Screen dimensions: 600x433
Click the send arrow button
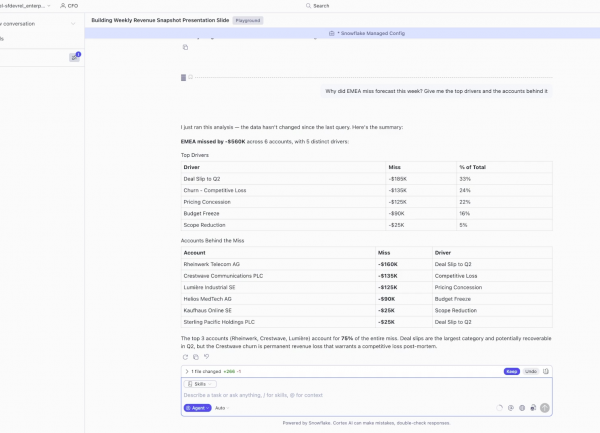545,408
